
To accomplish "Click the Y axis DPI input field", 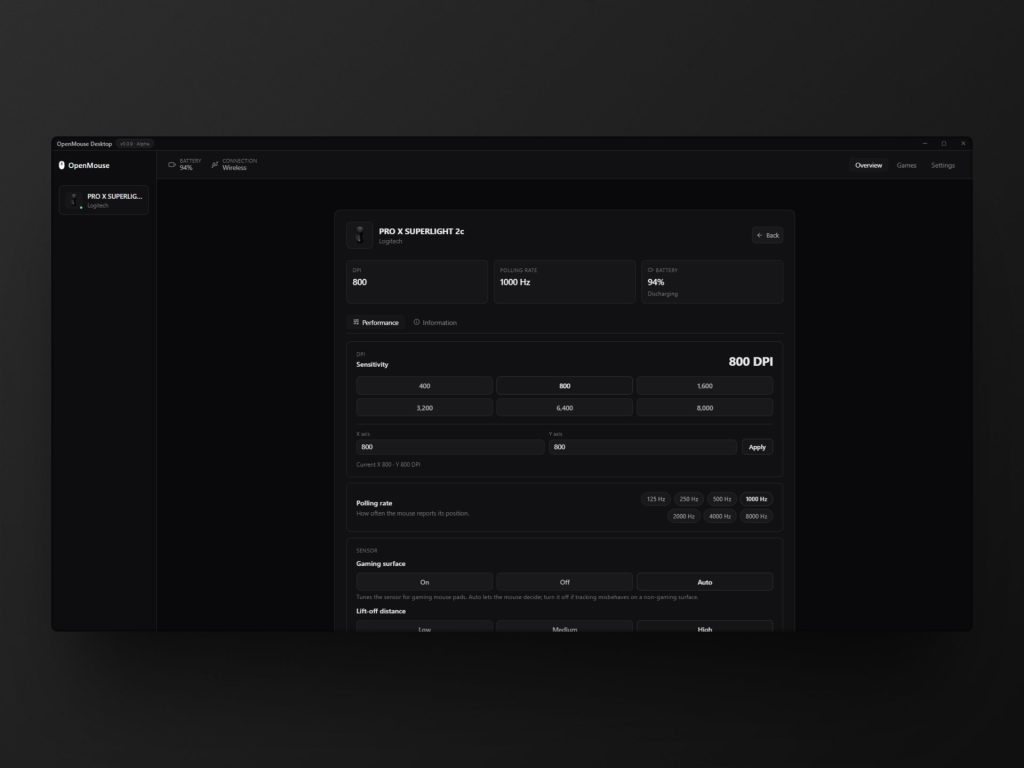I will coord(643,447).
